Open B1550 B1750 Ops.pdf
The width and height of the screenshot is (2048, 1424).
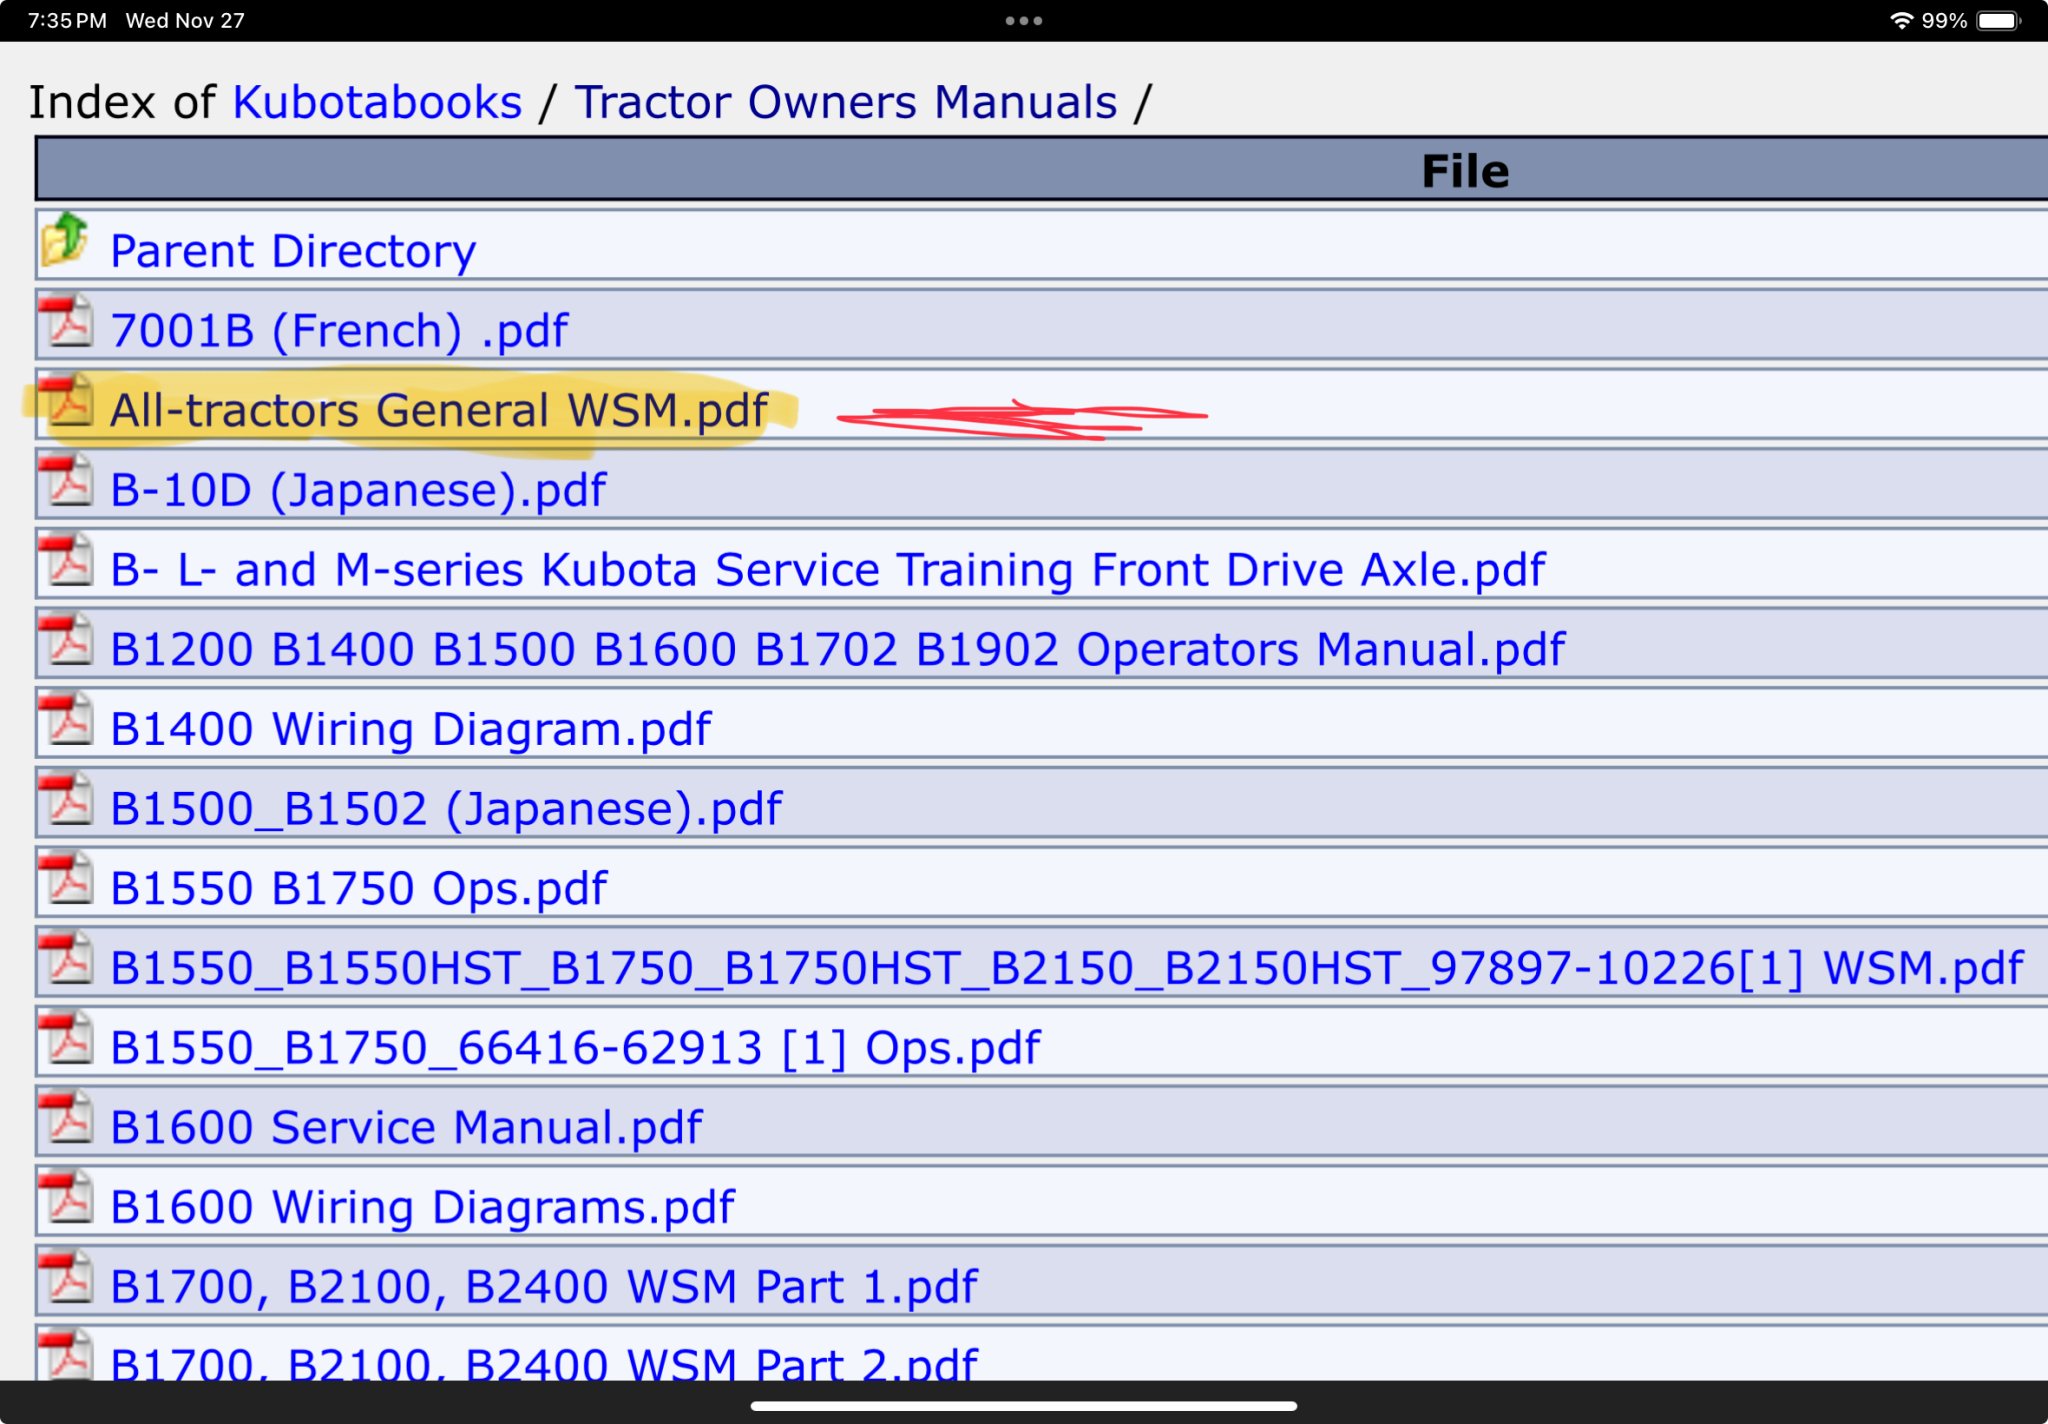click(358, 888)
